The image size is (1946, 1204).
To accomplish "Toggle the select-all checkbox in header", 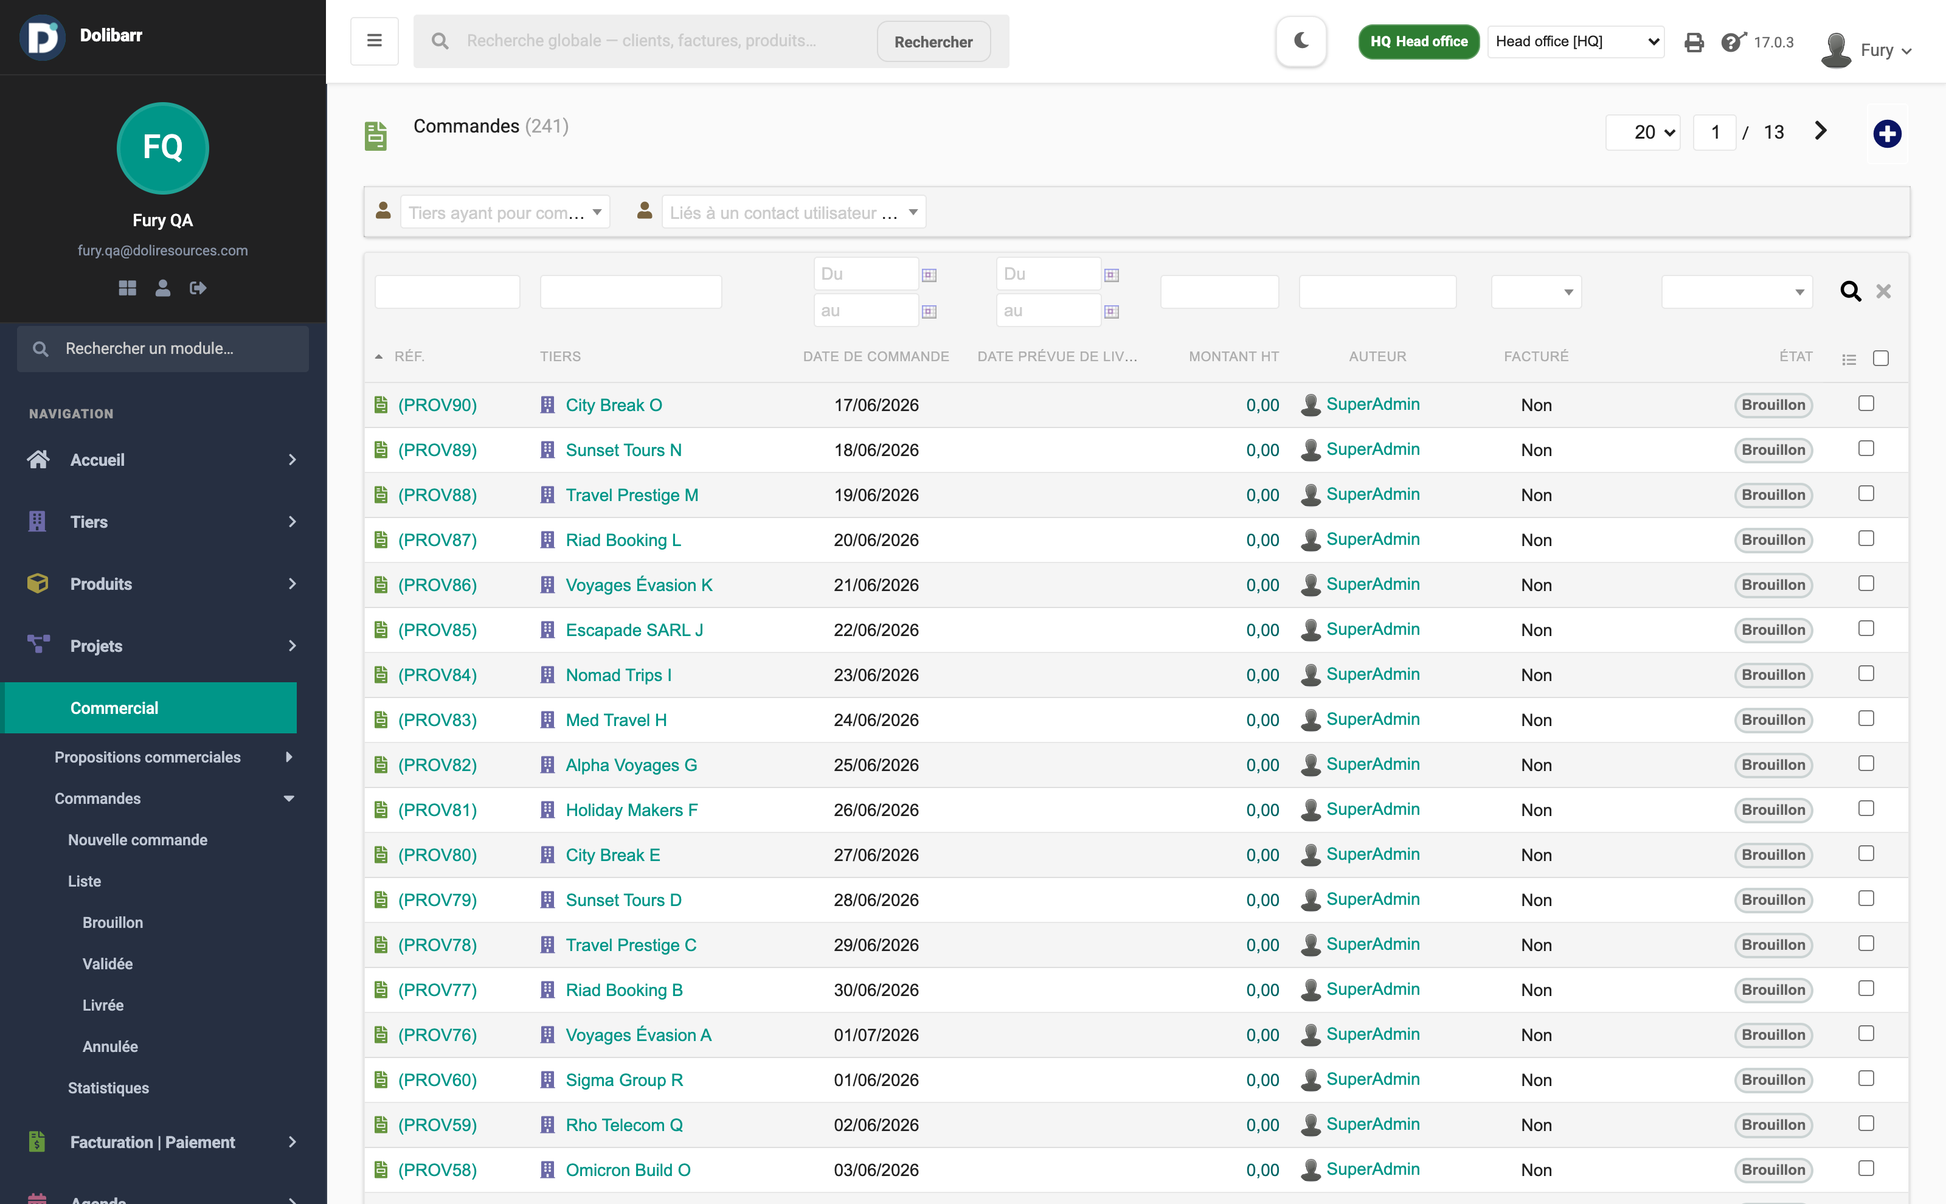I will [1880, 358].
